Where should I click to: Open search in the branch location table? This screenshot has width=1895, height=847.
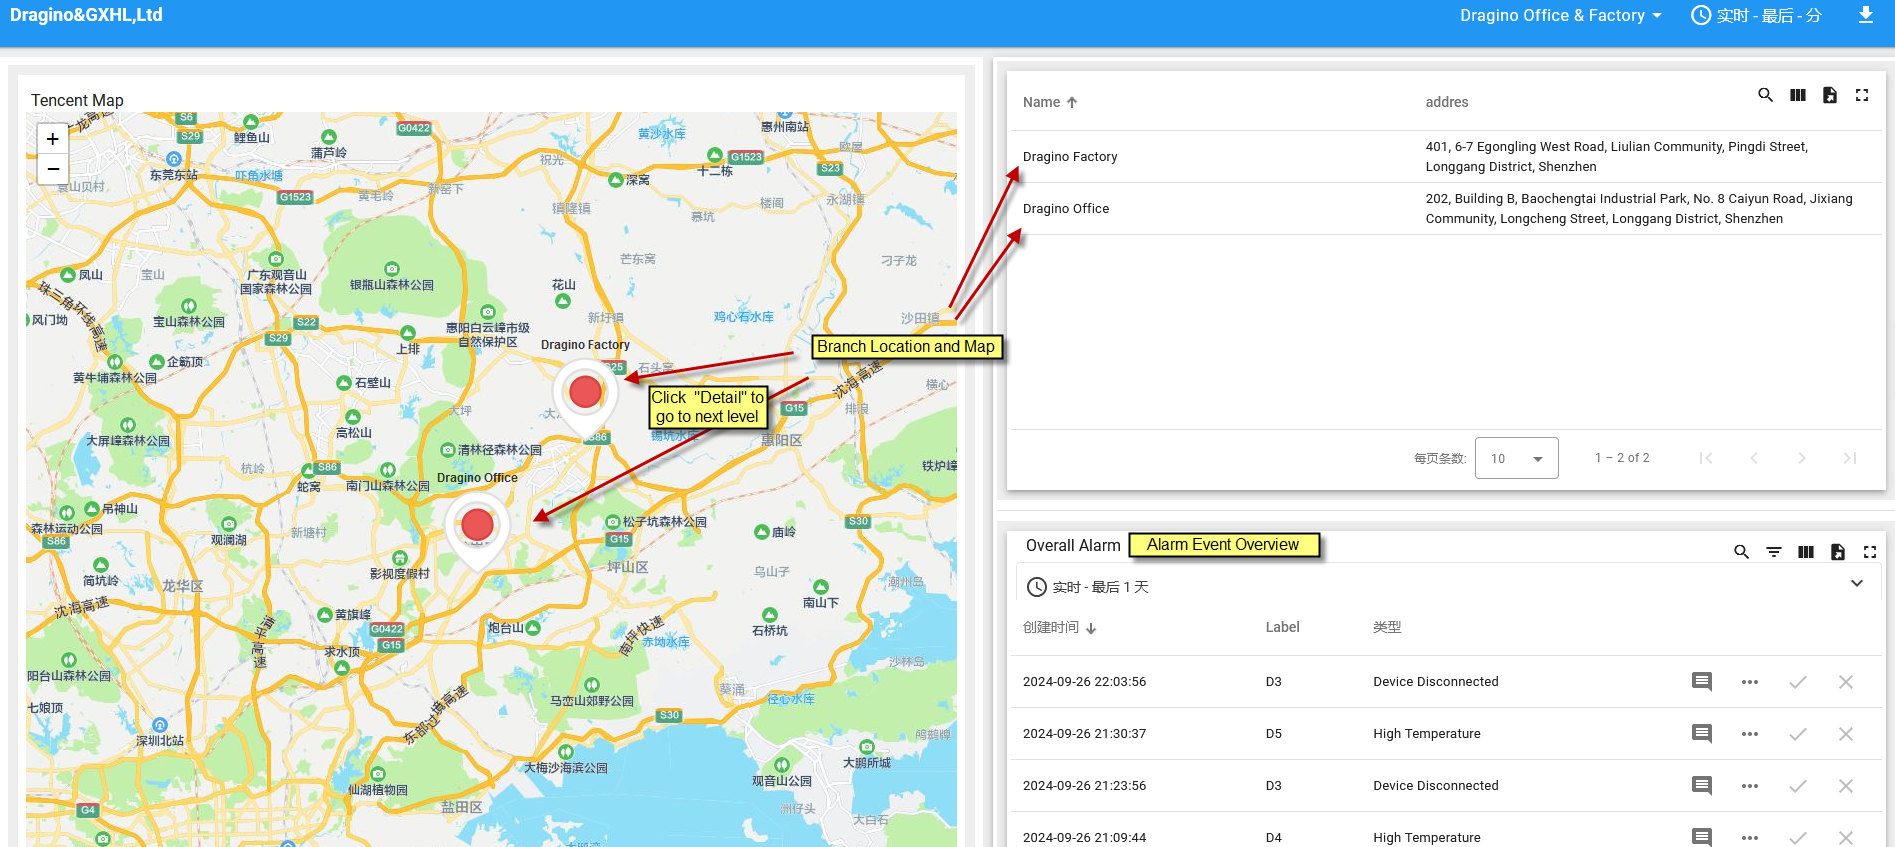click(x=1765, y=95)
